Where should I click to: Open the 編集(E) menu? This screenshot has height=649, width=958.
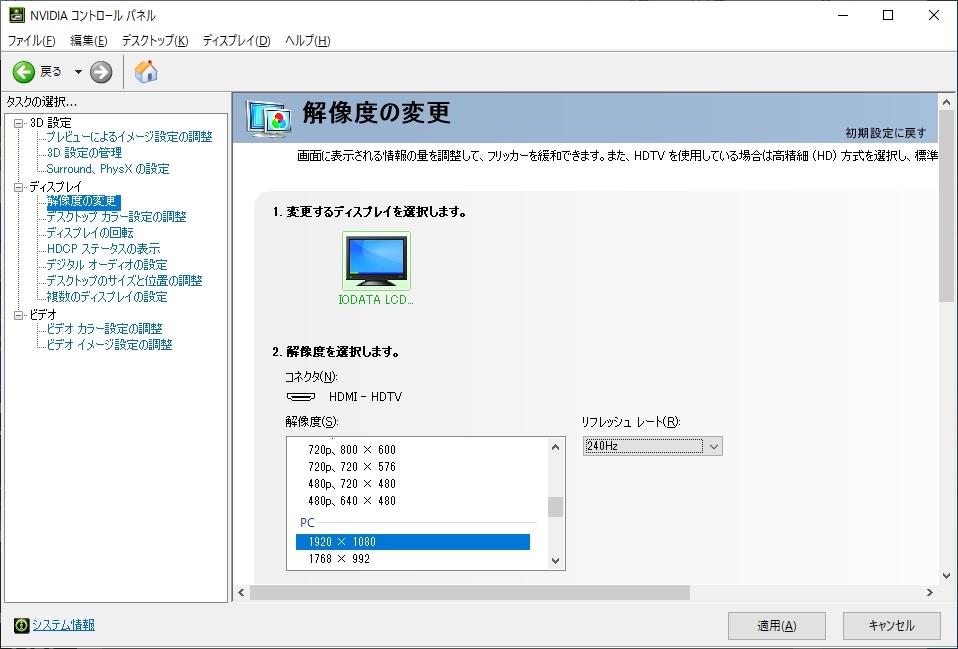pyautogui.click(x=89, y=41)
